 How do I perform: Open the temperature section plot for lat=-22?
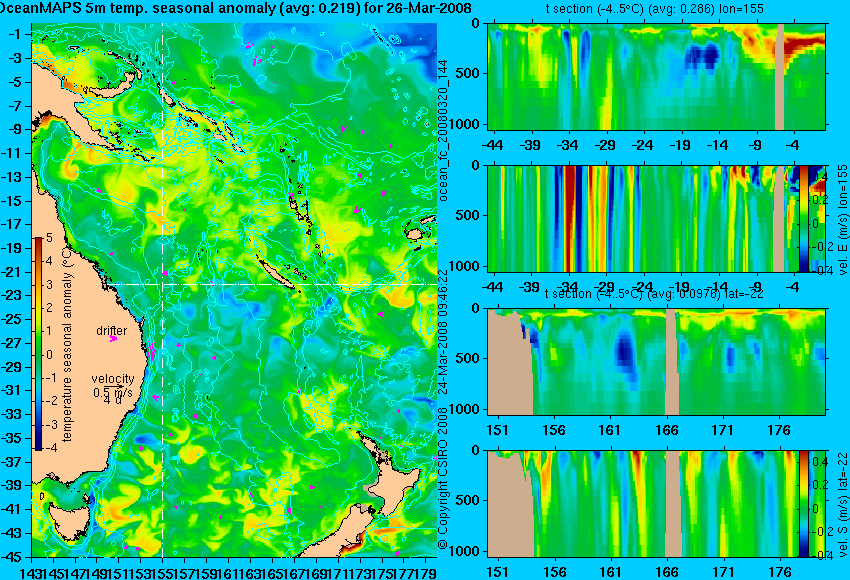[657, 362]
